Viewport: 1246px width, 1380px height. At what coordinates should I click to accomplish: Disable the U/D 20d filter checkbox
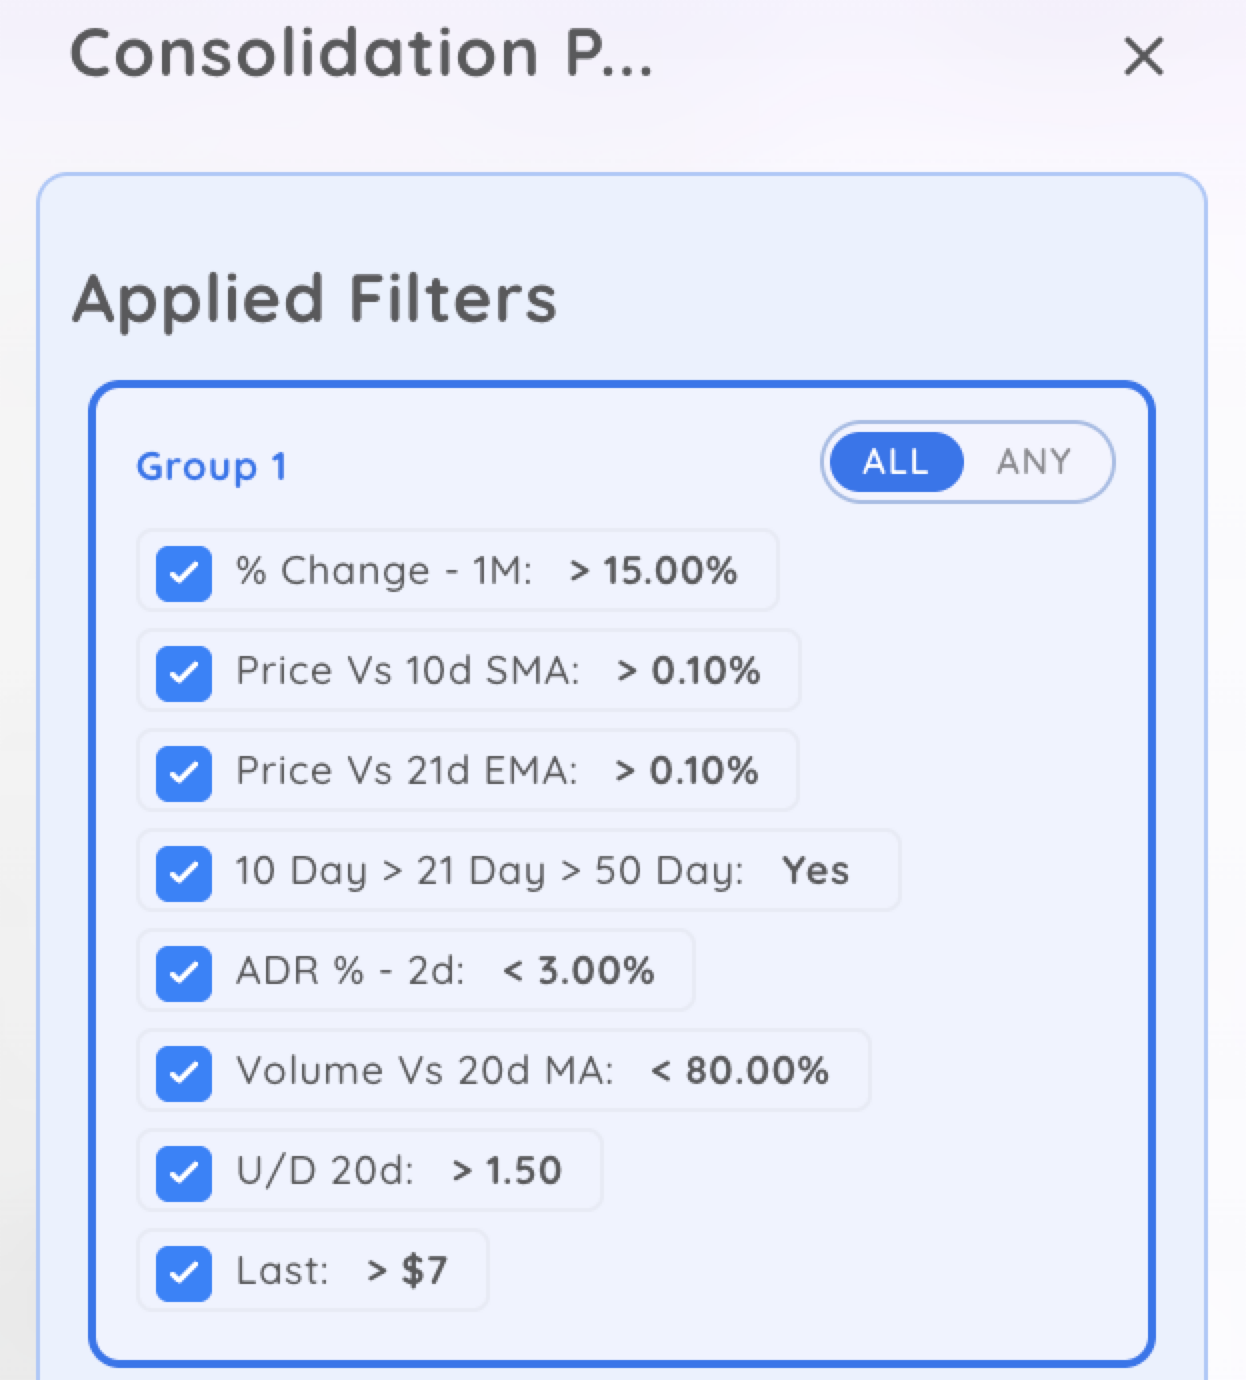184,1173
